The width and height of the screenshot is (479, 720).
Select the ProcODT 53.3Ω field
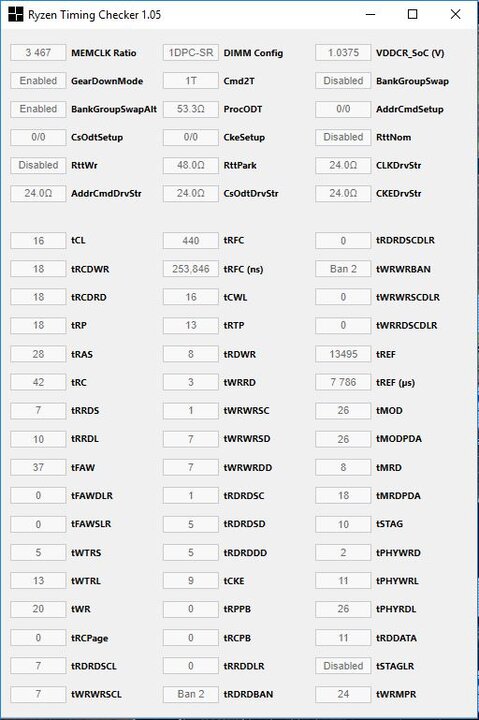pos(191,109)
